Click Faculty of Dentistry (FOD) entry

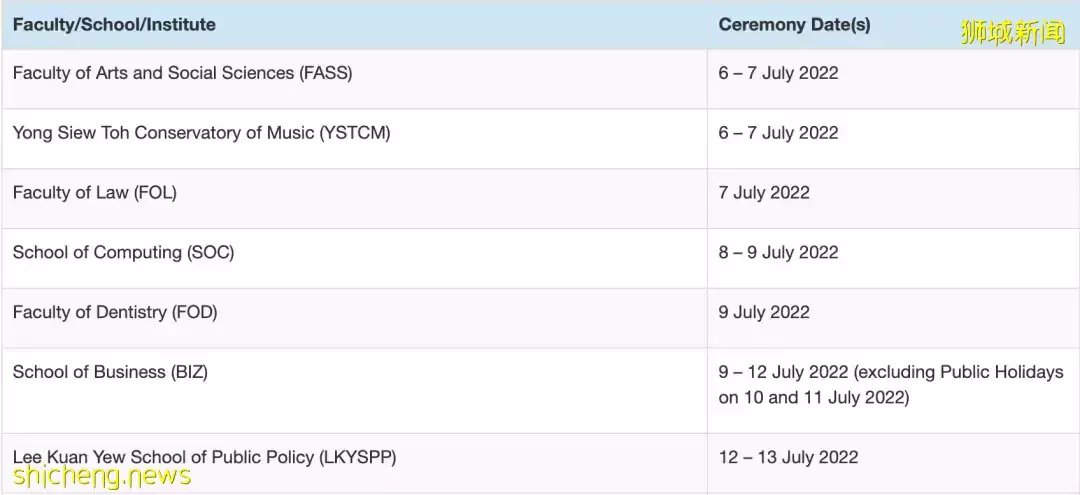115,313
